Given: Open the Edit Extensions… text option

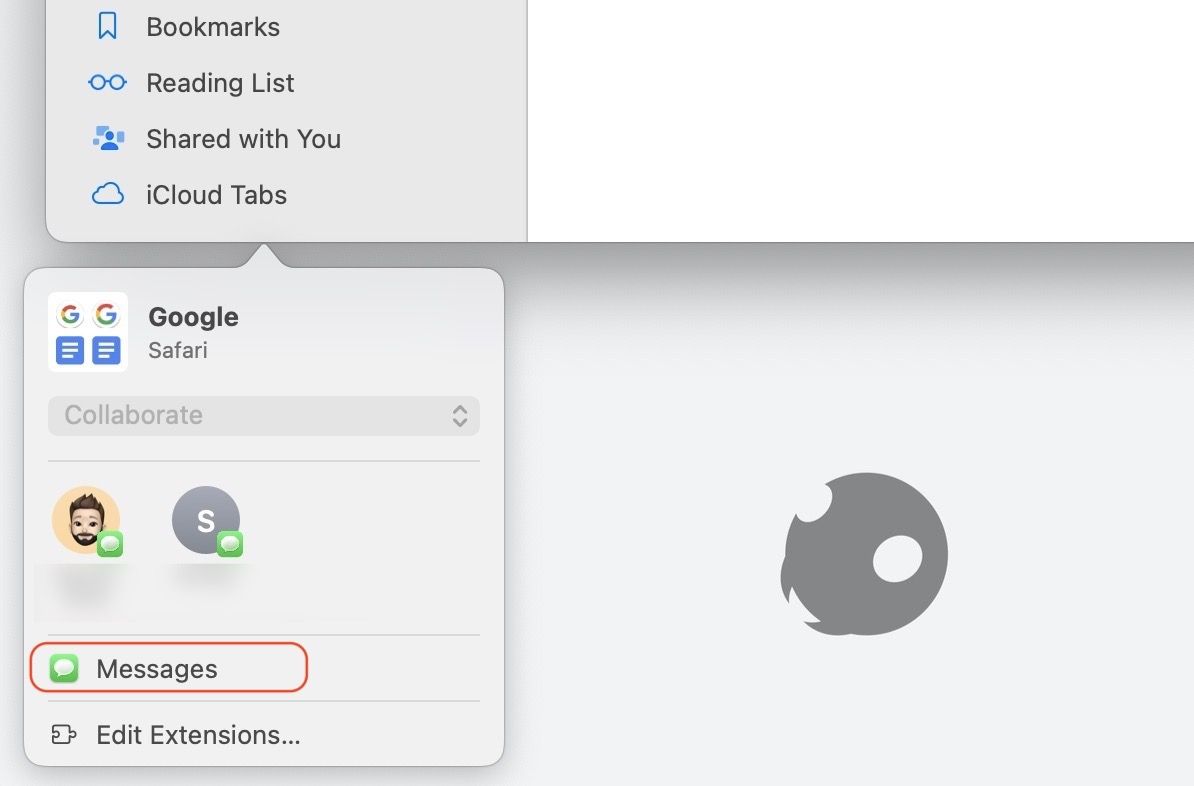Looking at the screenshot, I should (198, 736).
